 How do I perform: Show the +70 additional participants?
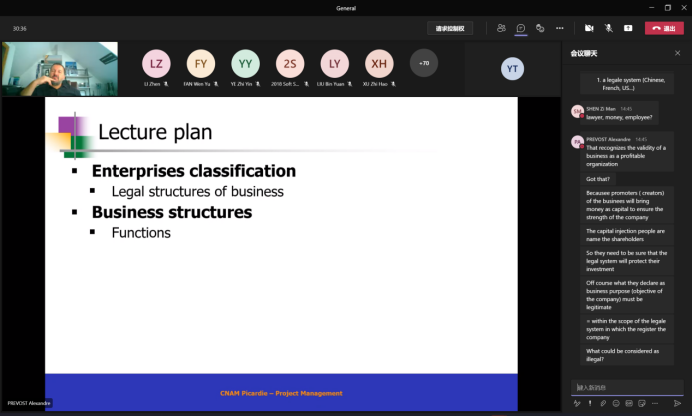[x=423, y=63]
